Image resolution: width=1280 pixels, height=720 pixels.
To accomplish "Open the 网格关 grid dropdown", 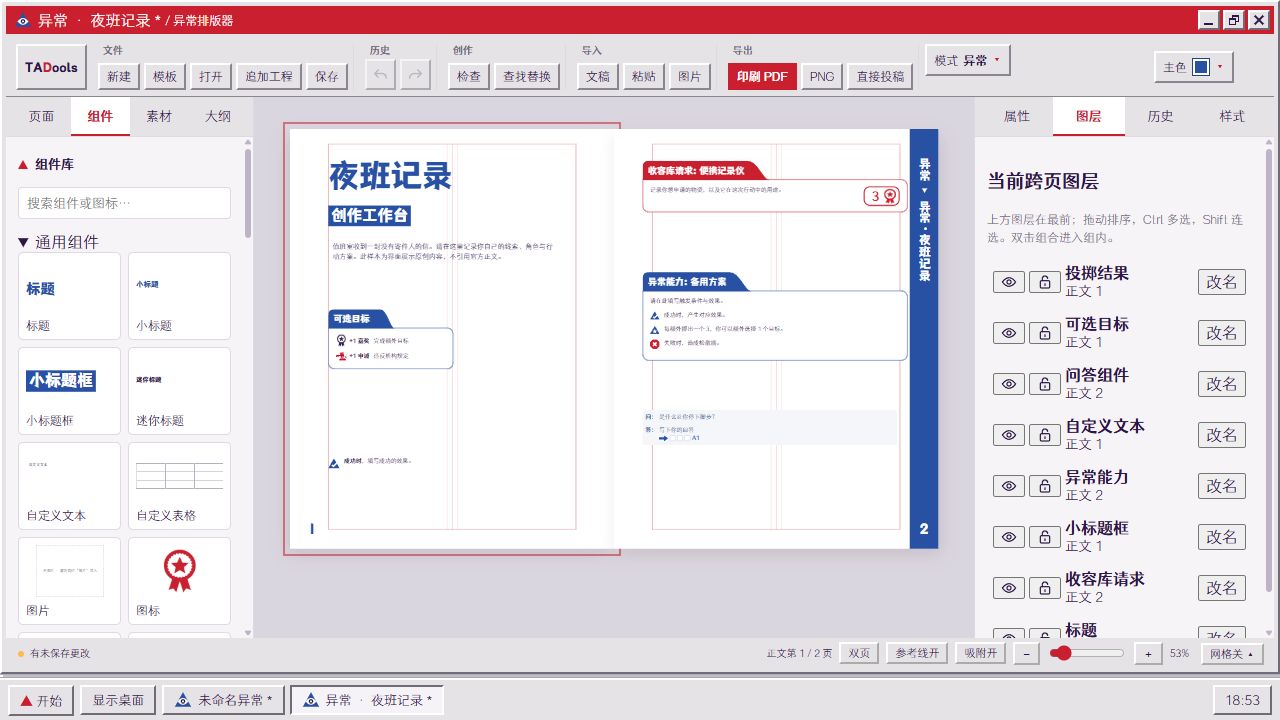I will pyautogui.click(x=1231, y=653).
